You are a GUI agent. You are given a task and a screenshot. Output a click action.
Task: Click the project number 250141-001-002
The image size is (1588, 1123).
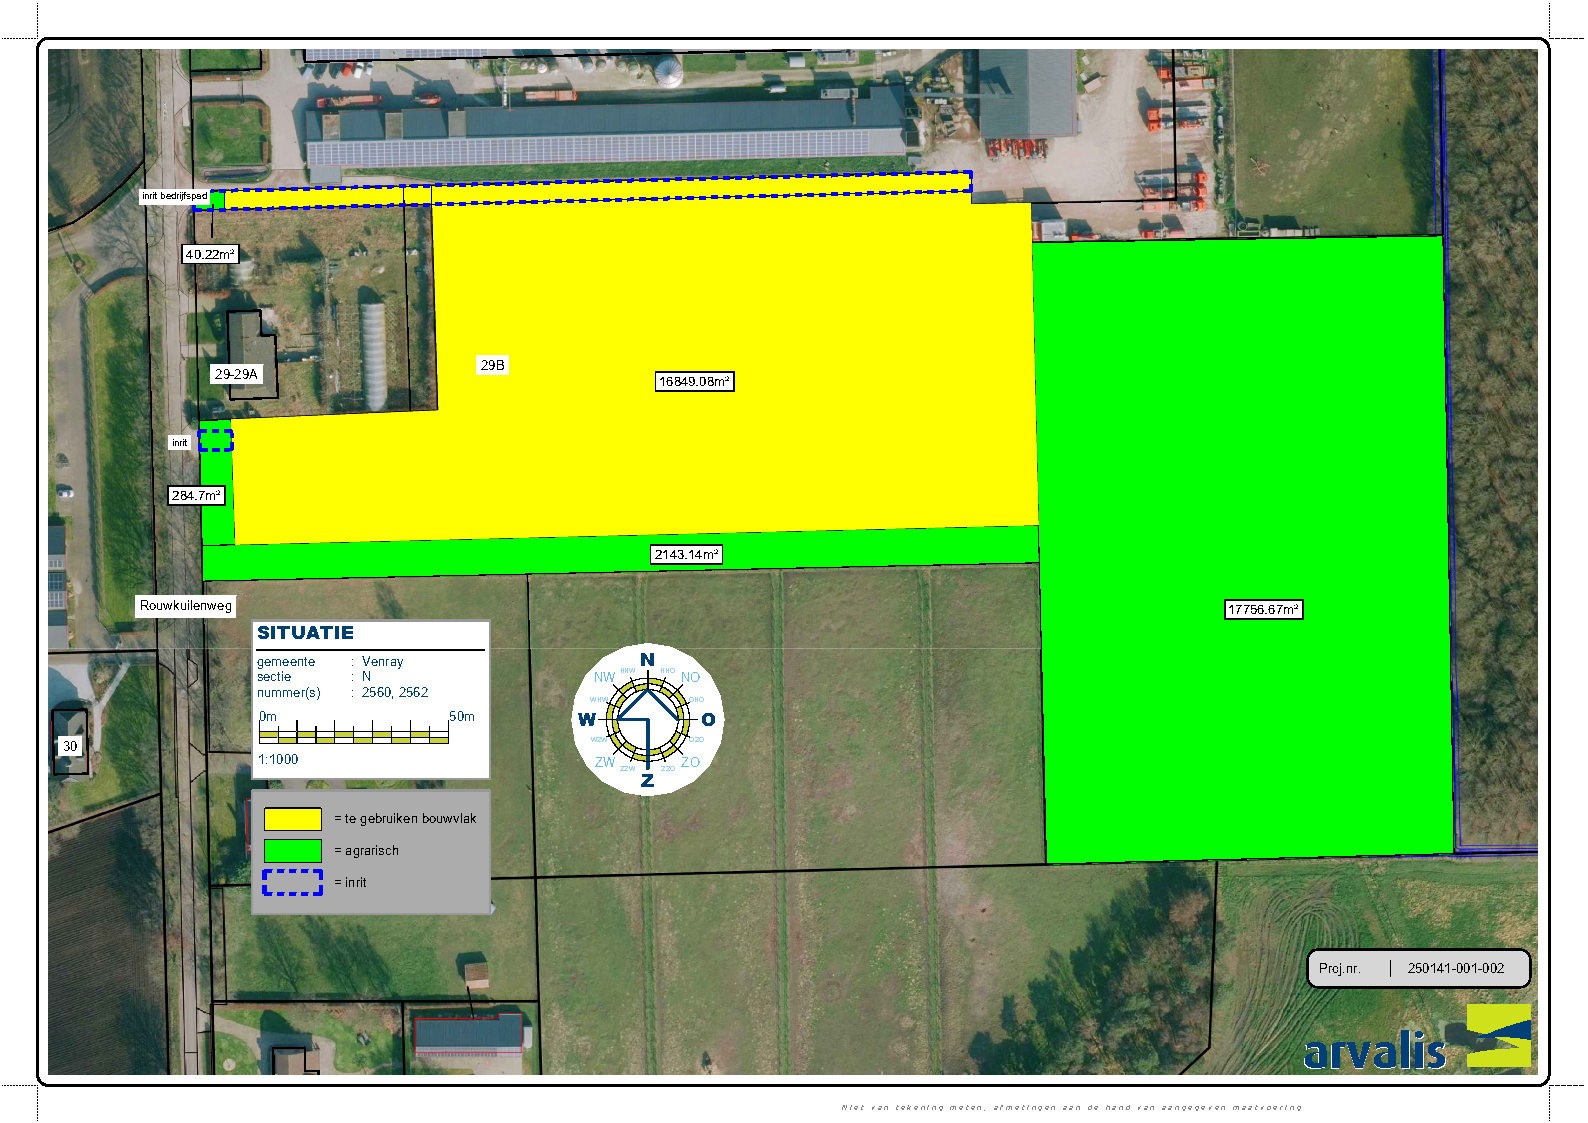tap(1455, 968)
